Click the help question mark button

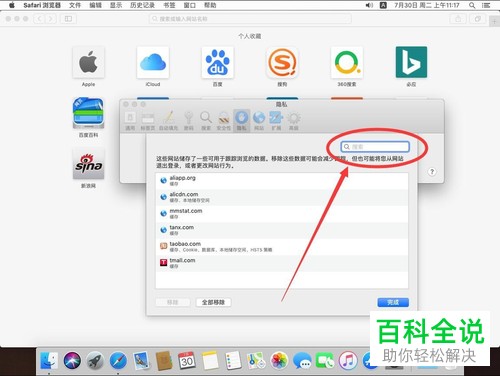tap(432, 172)
